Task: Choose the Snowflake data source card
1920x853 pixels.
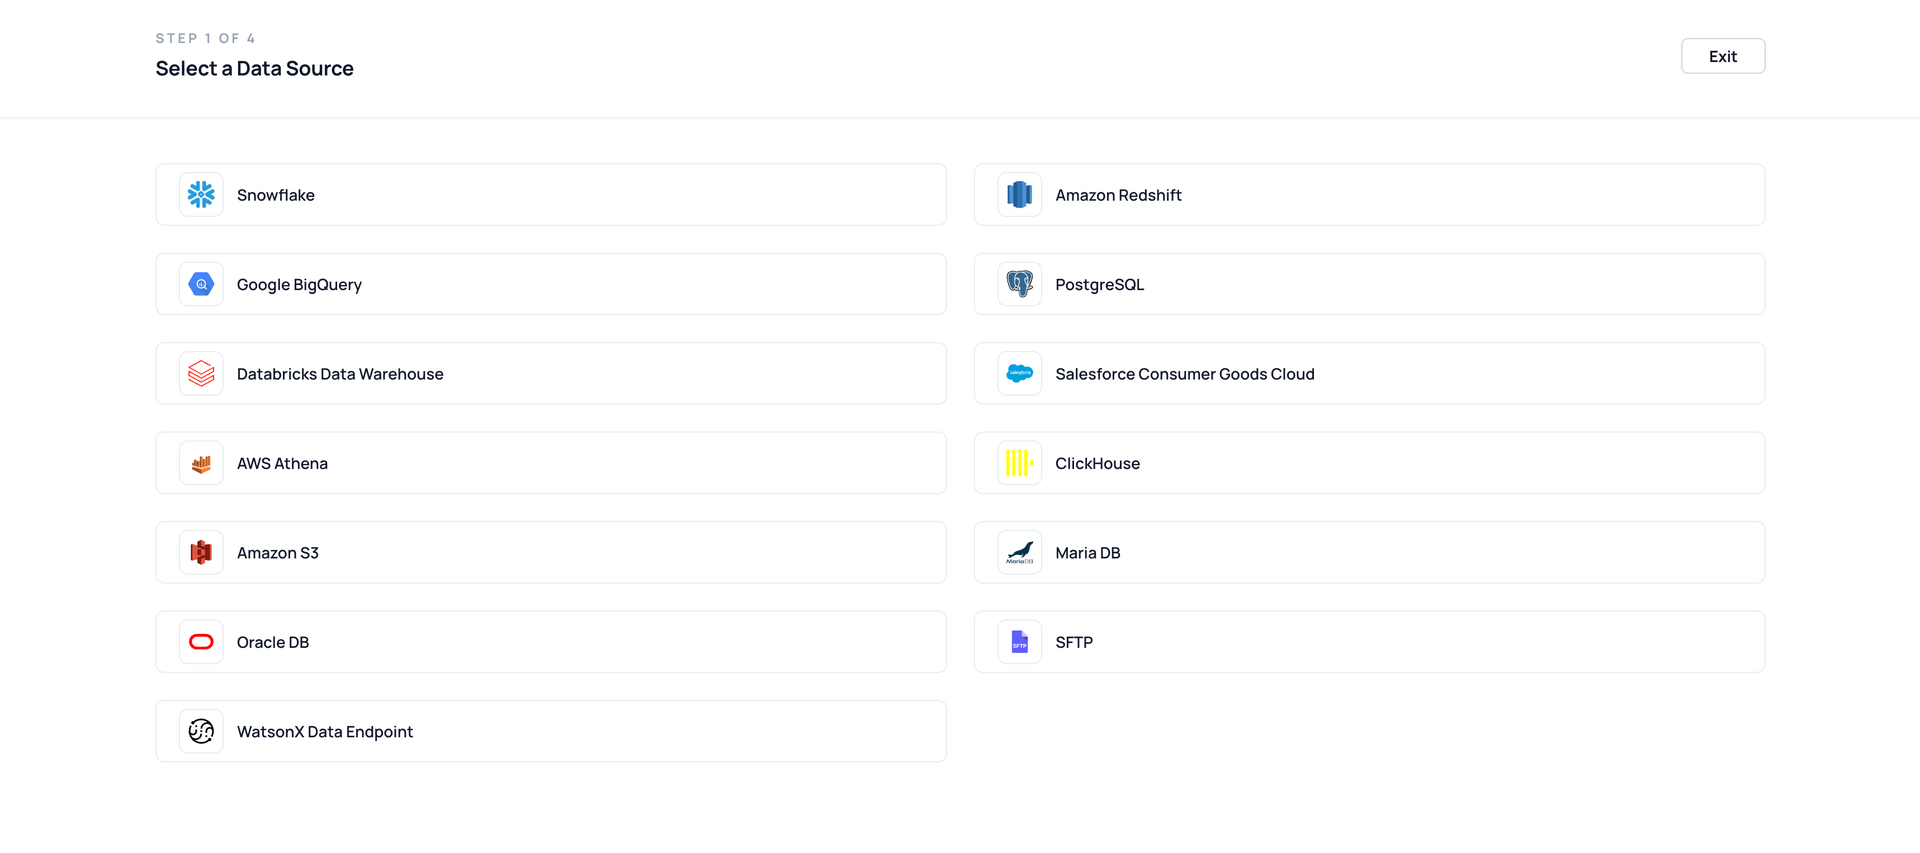Action: pyautogui.click(x=551, y=195)
